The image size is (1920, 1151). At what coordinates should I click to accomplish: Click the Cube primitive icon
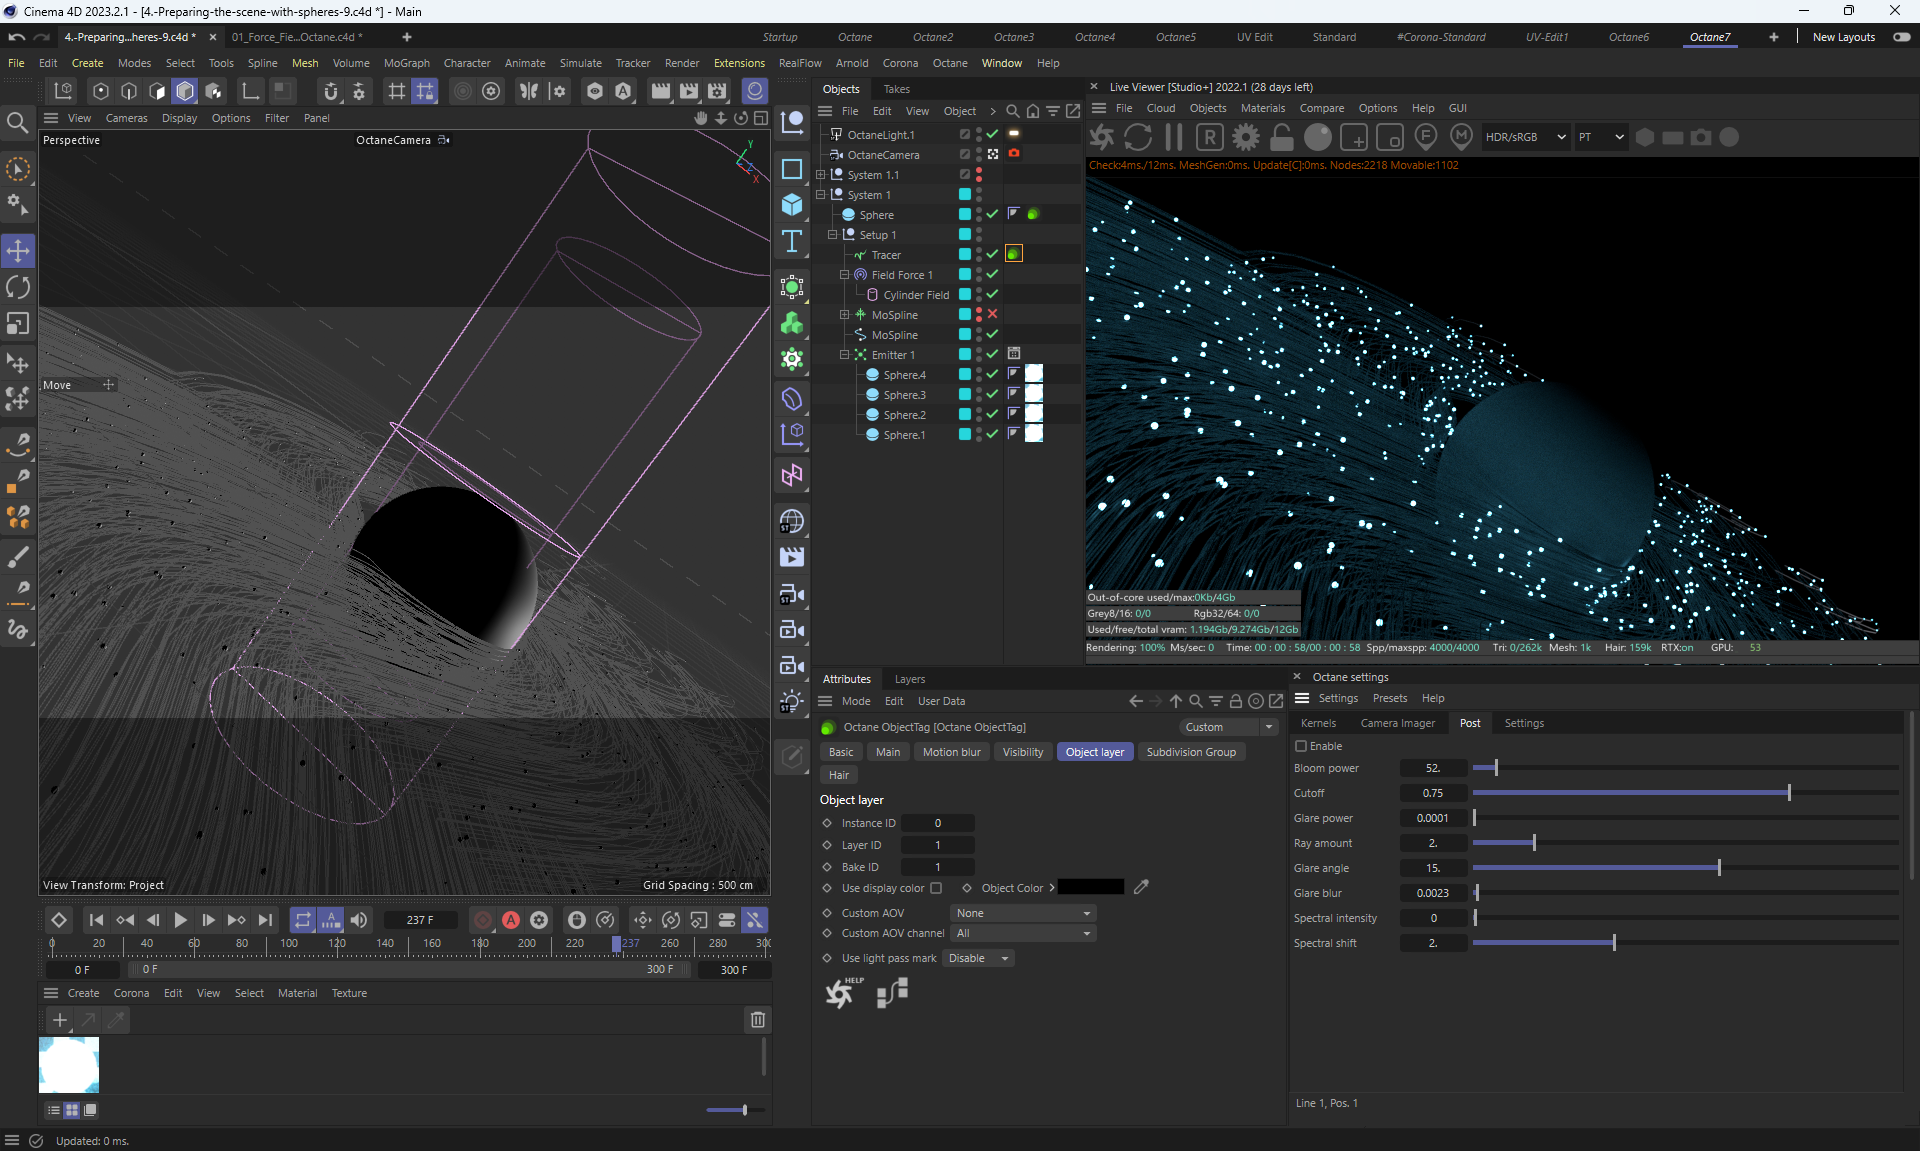pyautogui.click(x=792, y=204)
